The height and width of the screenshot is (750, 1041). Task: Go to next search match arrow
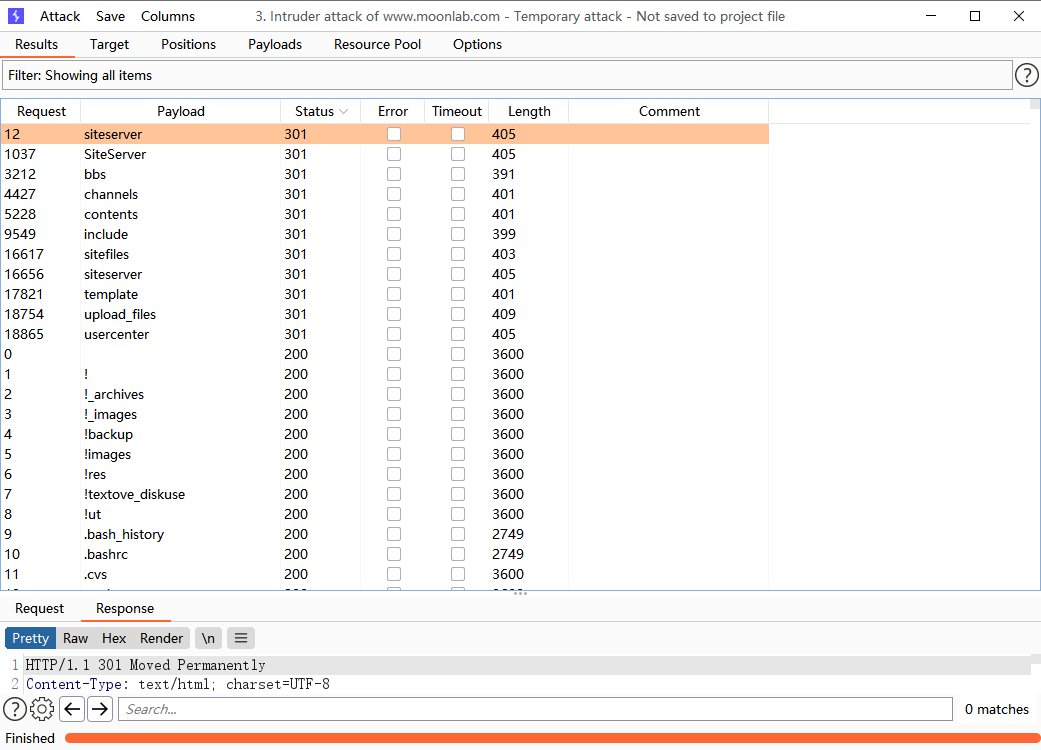[x=100, y=709]
